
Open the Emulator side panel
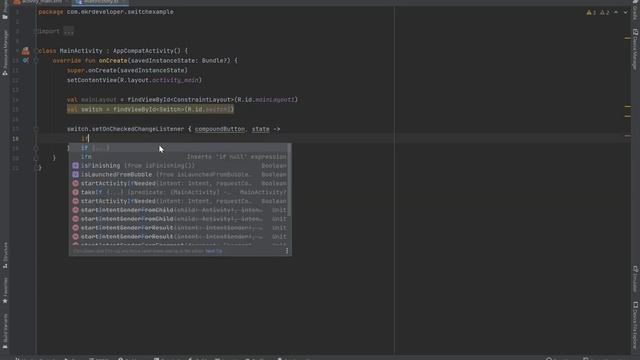[635, 279]
